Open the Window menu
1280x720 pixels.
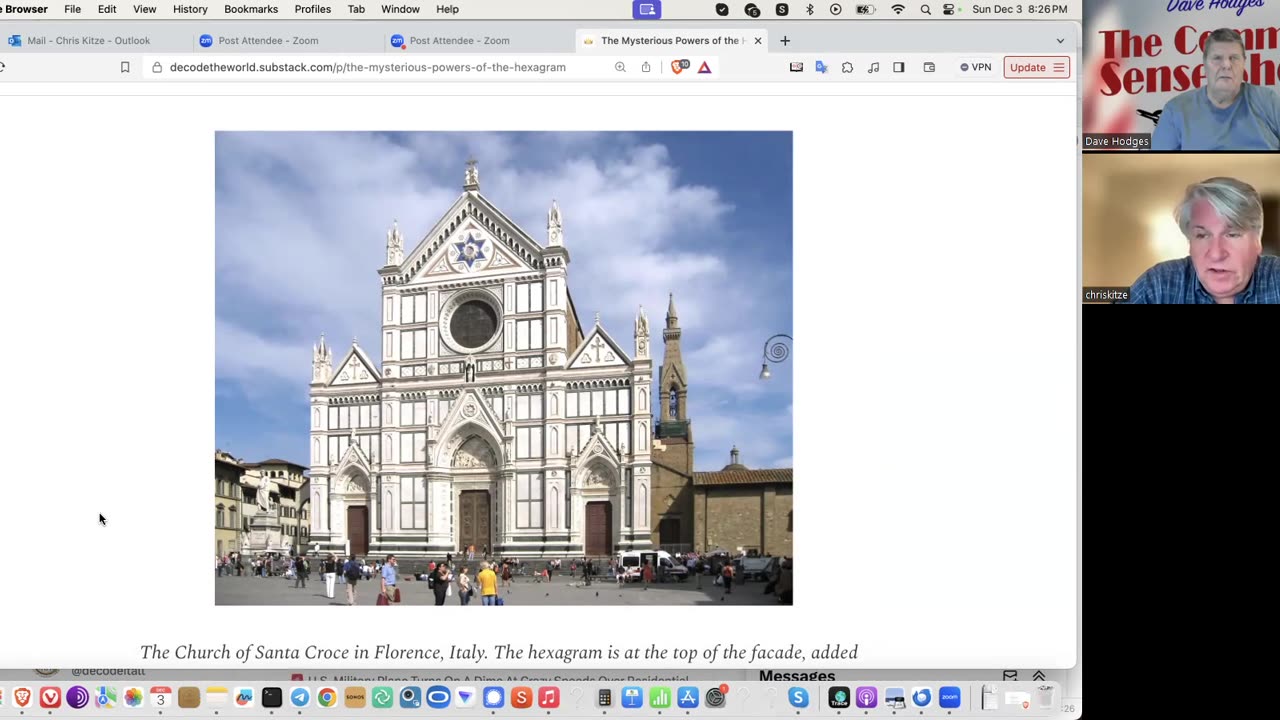coord(400,9)
